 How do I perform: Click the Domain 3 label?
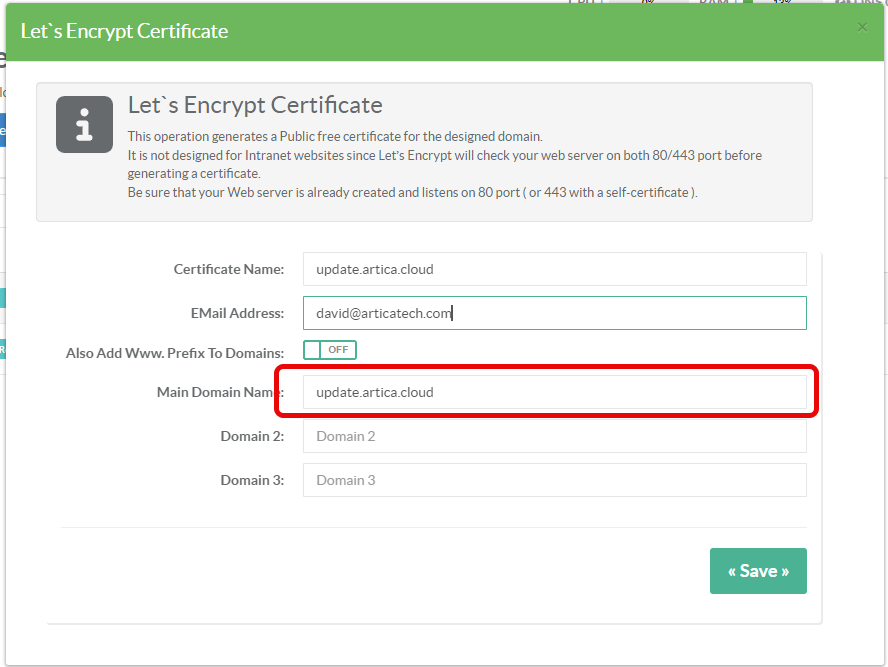pyautogui.click(x=252, y=480)
